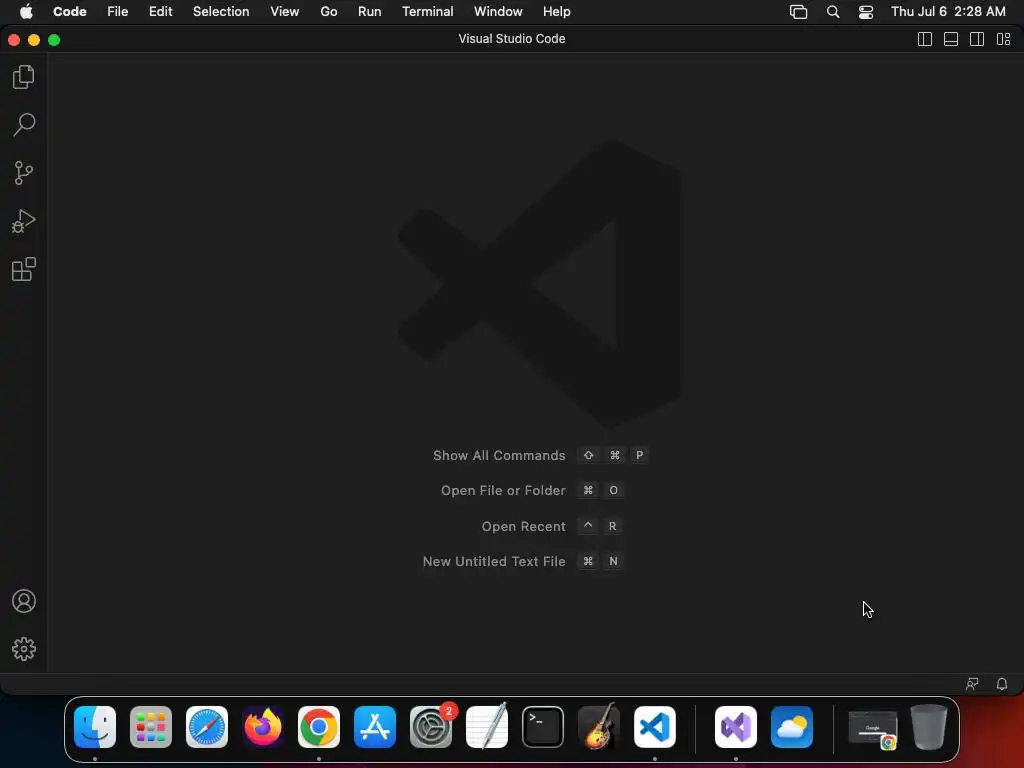Open Weather app from the Dock
This screenshot has height=768, width=1024.
point(792,727)
